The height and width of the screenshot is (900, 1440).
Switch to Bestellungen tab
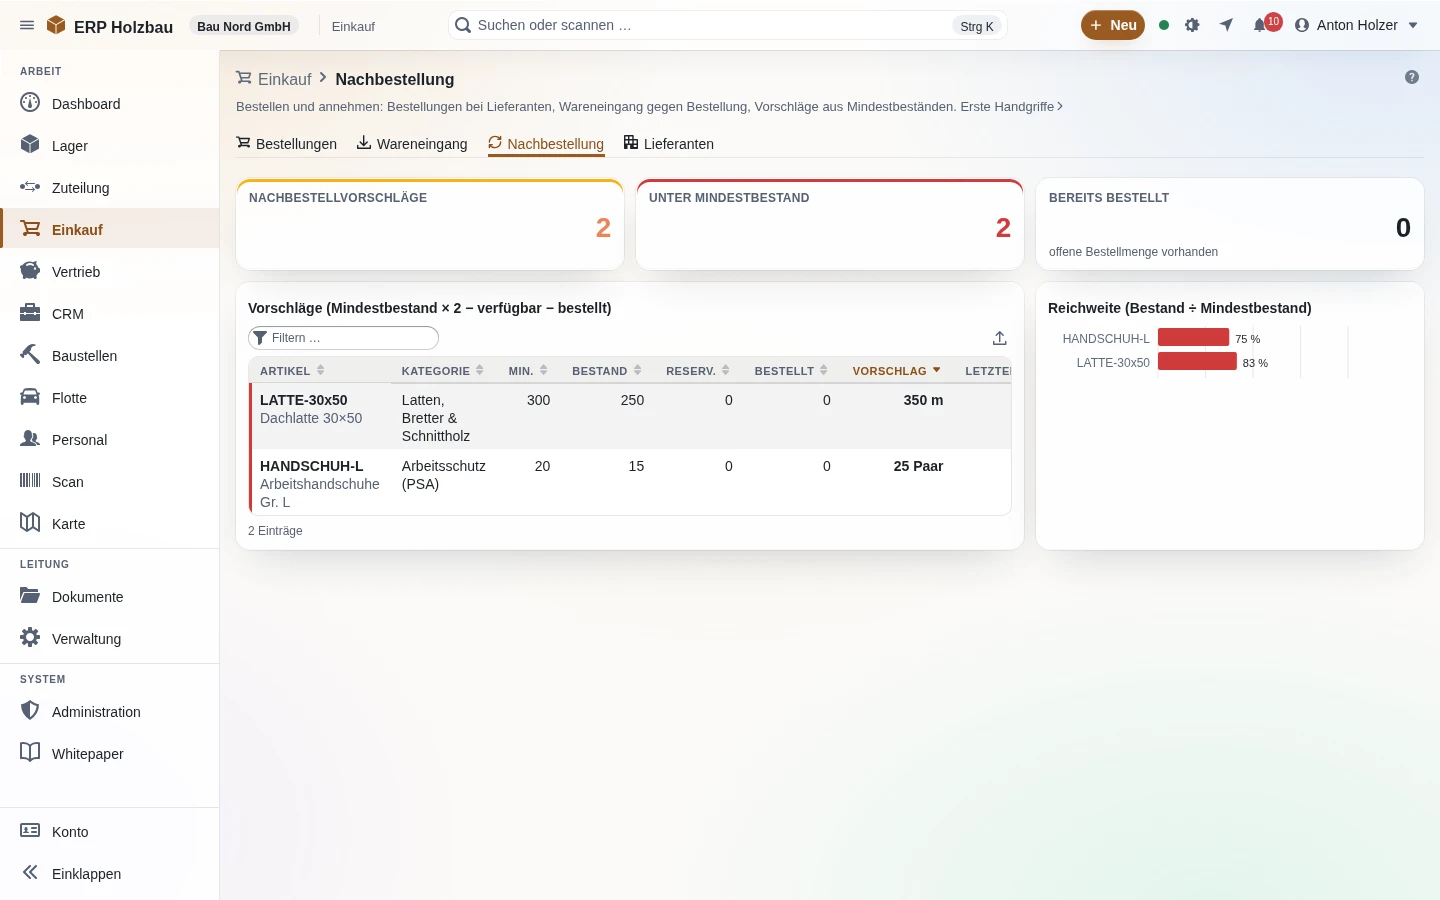point(286,143)
